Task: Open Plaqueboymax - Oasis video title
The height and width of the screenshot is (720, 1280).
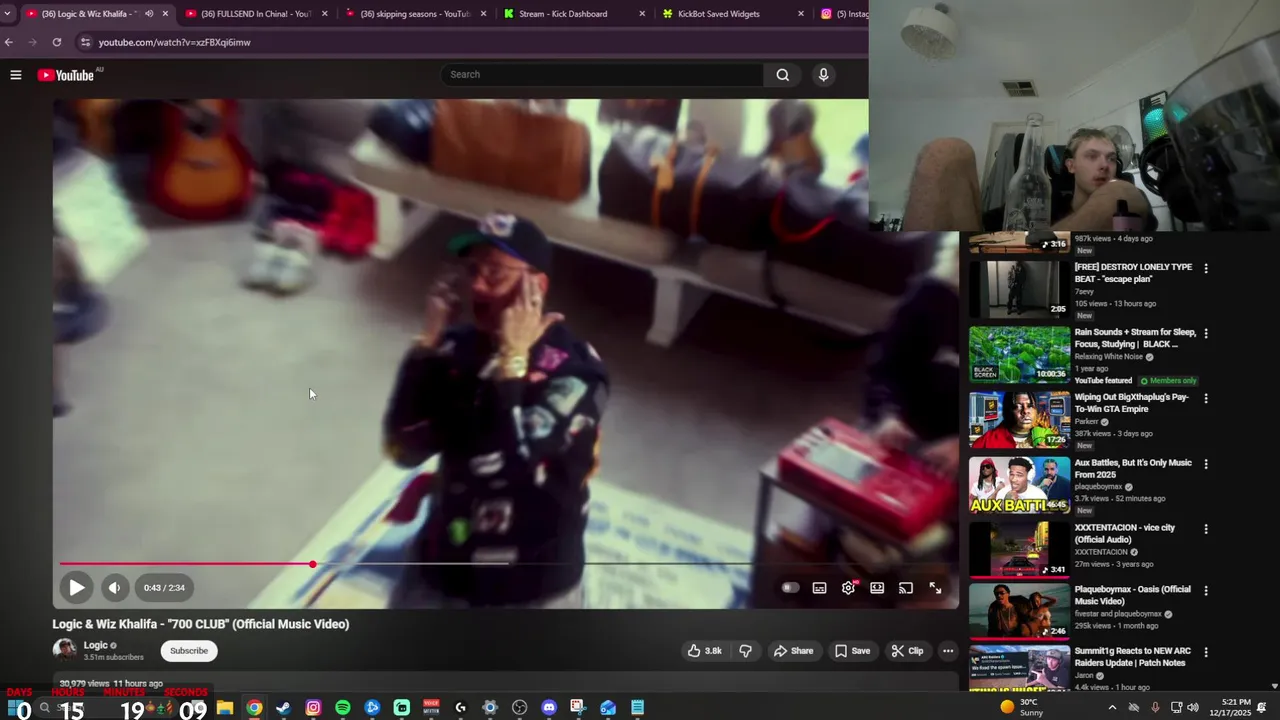Action: 1133,595
